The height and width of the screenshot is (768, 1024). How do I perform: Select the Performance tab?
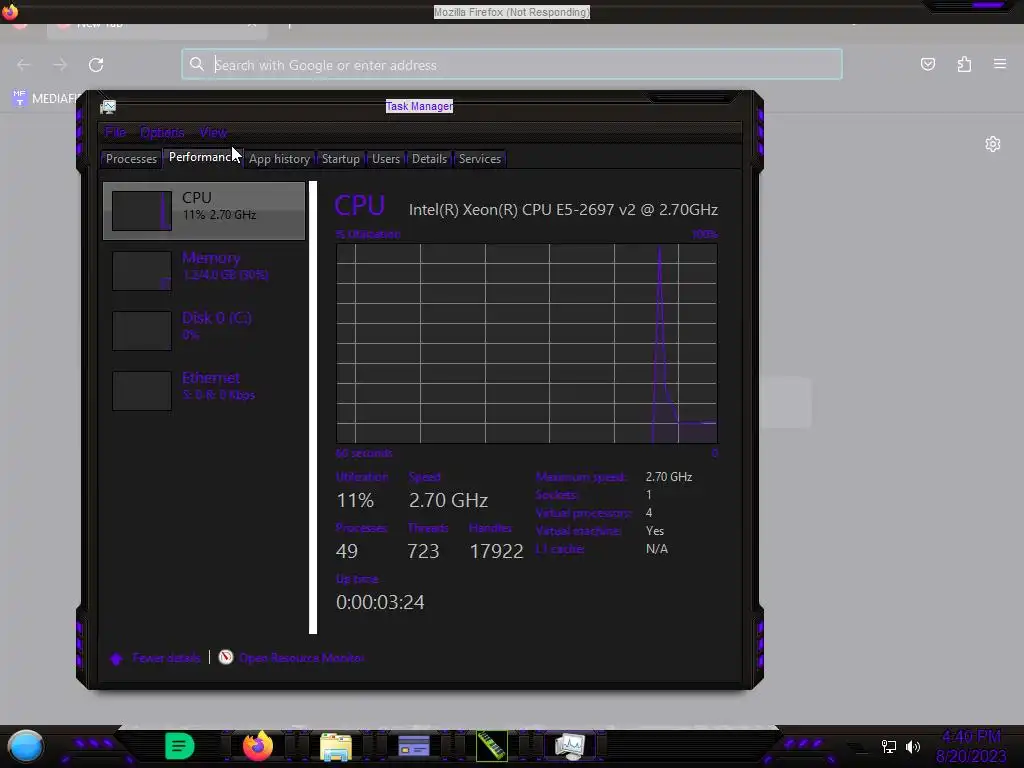202,157
